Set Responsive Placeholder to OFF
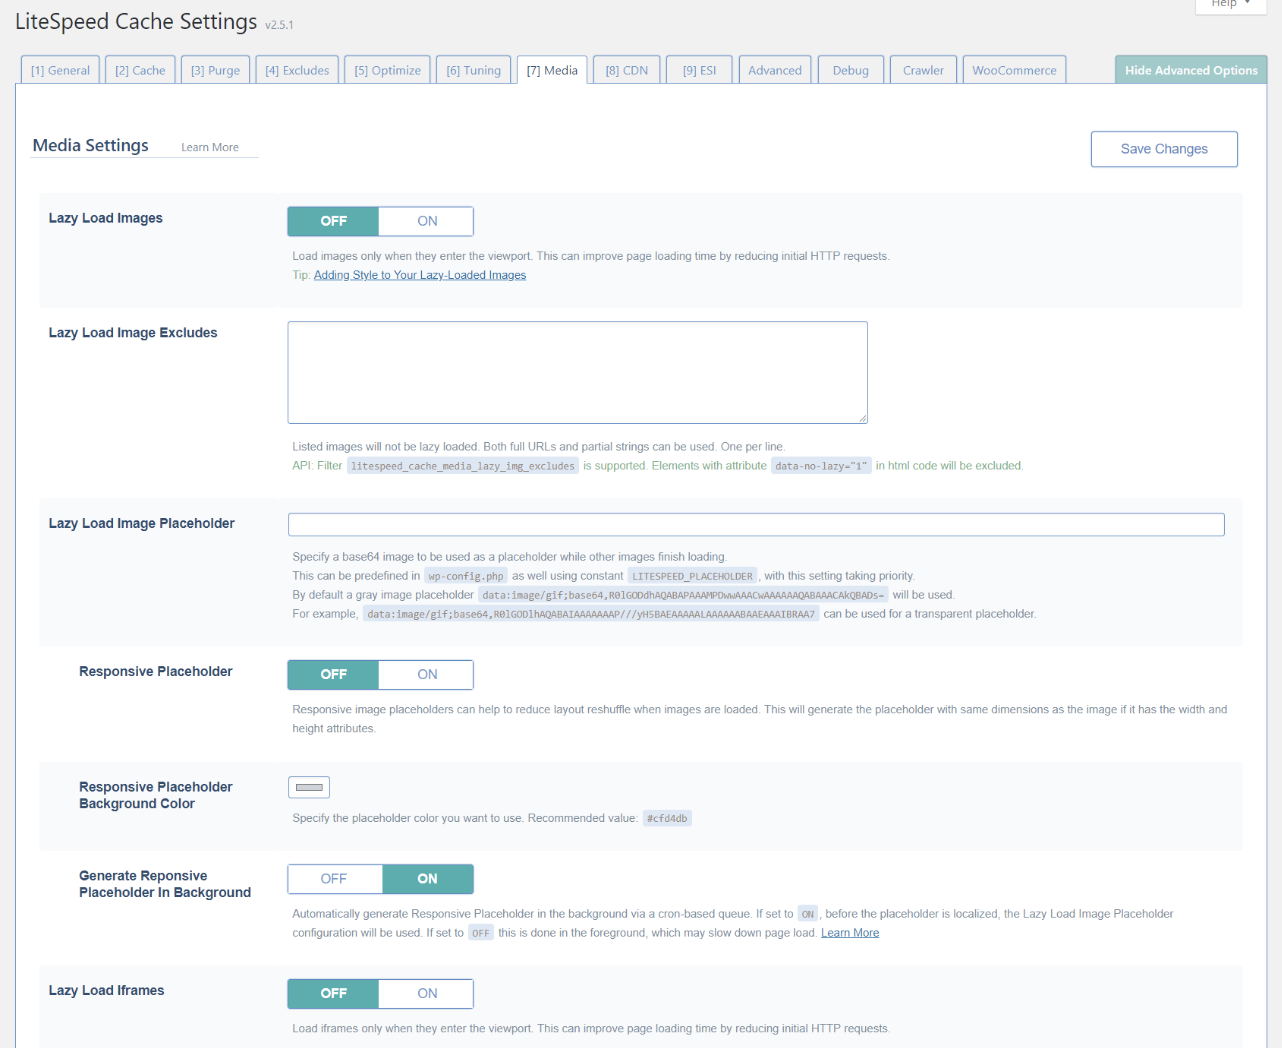The width and height of the screenshot is (1282, 1048). point(333,674)
